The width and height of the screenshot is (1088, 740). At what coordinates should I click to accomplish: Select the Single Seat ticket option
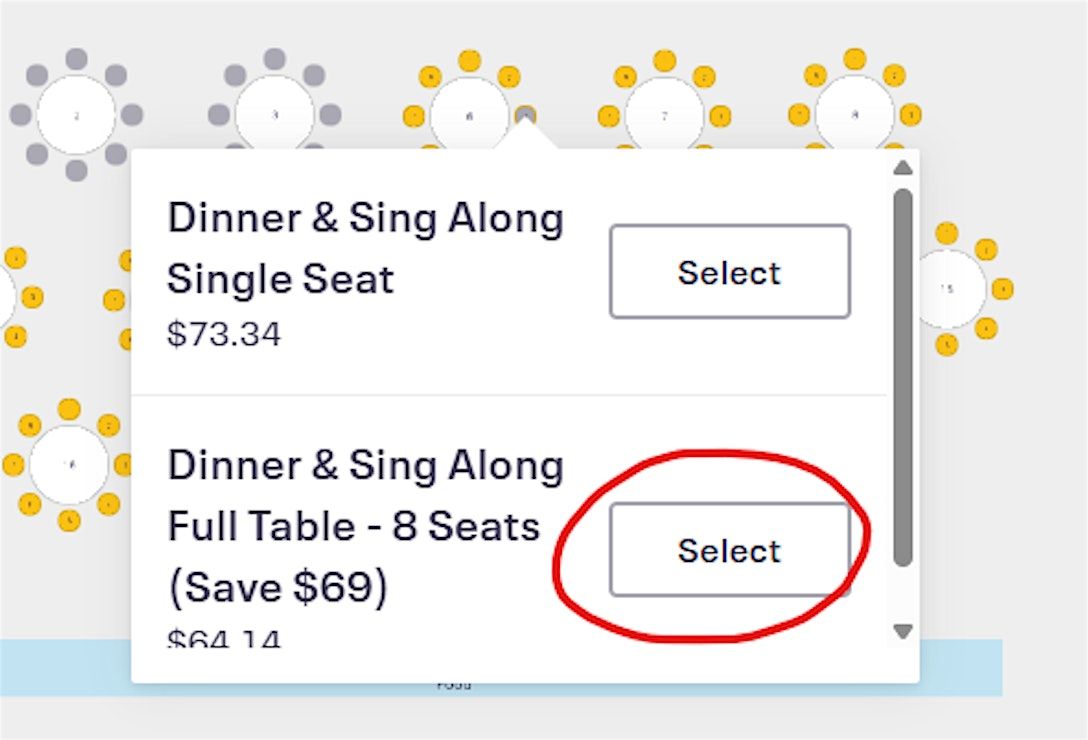729,272
